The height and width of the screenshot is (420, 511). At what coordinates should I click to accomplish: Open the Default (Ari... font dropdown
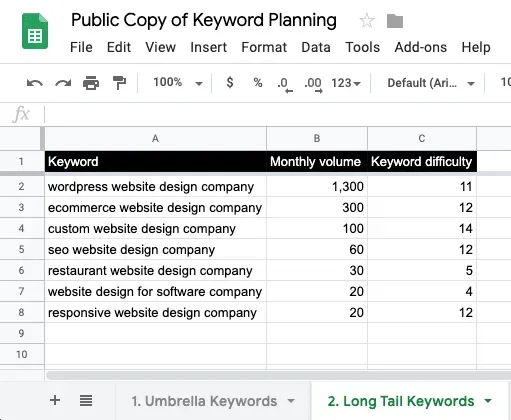tap(431, 83)
